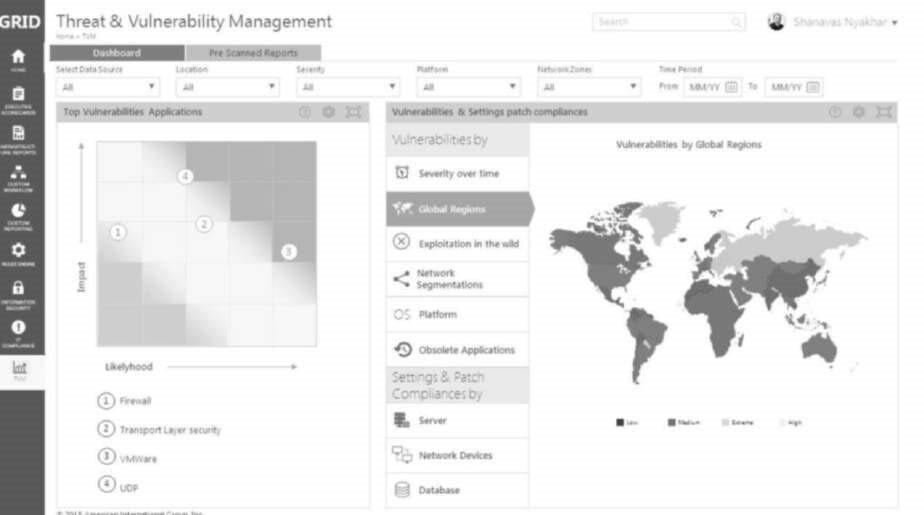Open Custom Workflow in the sidebar
This screenshot has height=515, width=924.
[19, 177]
